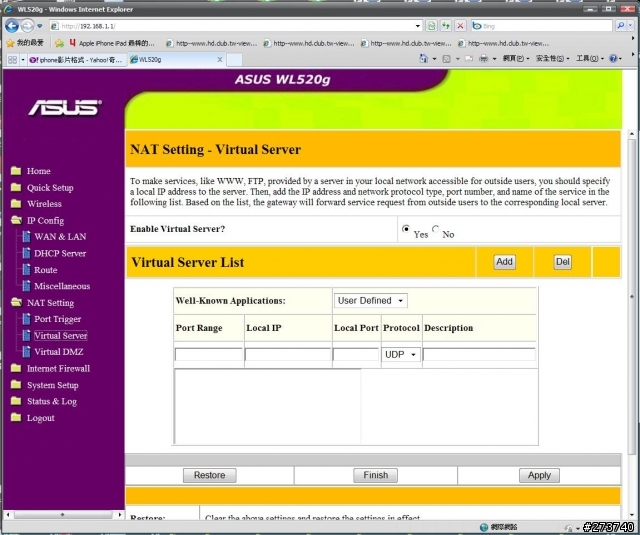Click the Apply button
The height and width of the screenshot is (535, 640).
pyautogui.click(x=539, y=475)
